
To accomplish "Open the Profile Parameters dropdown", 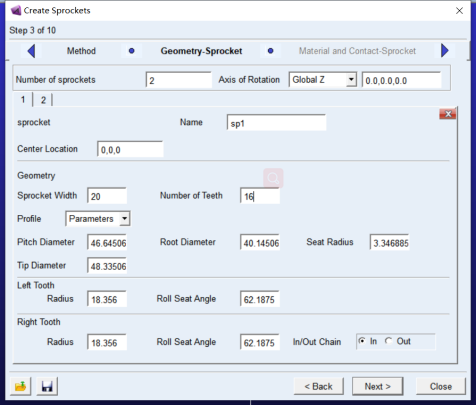I will tap(124, 219).
